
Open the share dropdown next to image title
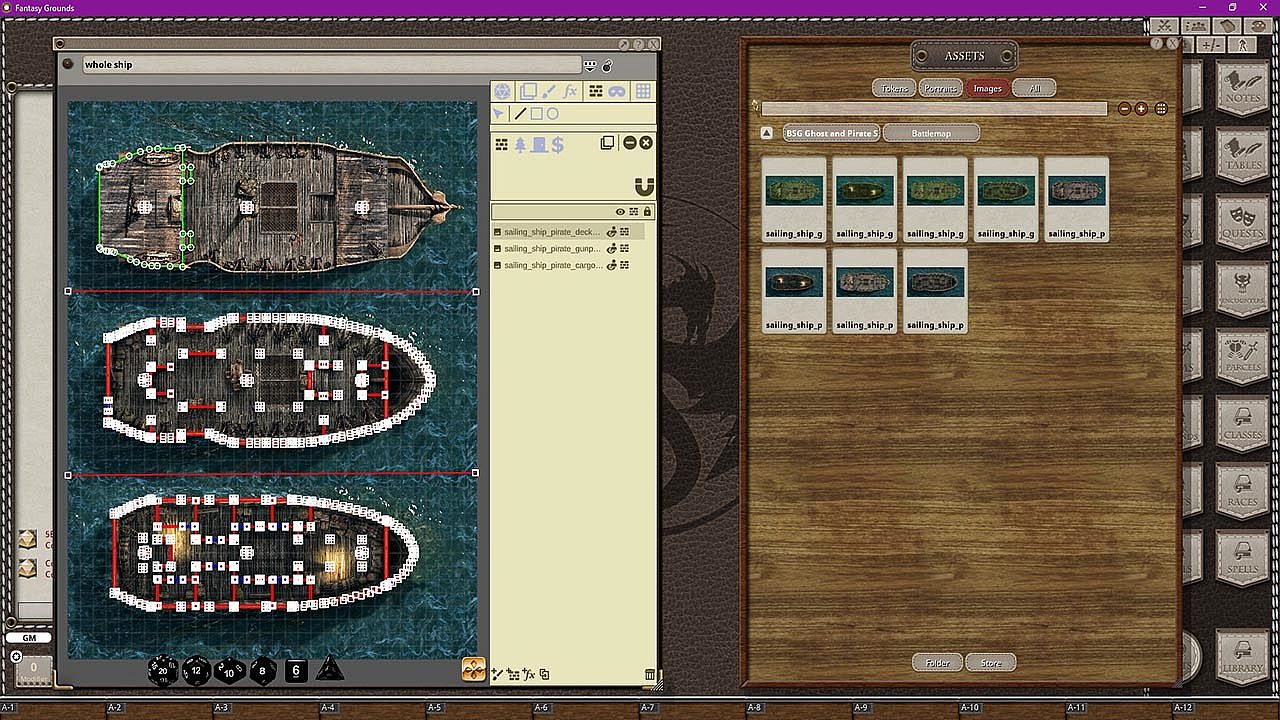point(590,65)
